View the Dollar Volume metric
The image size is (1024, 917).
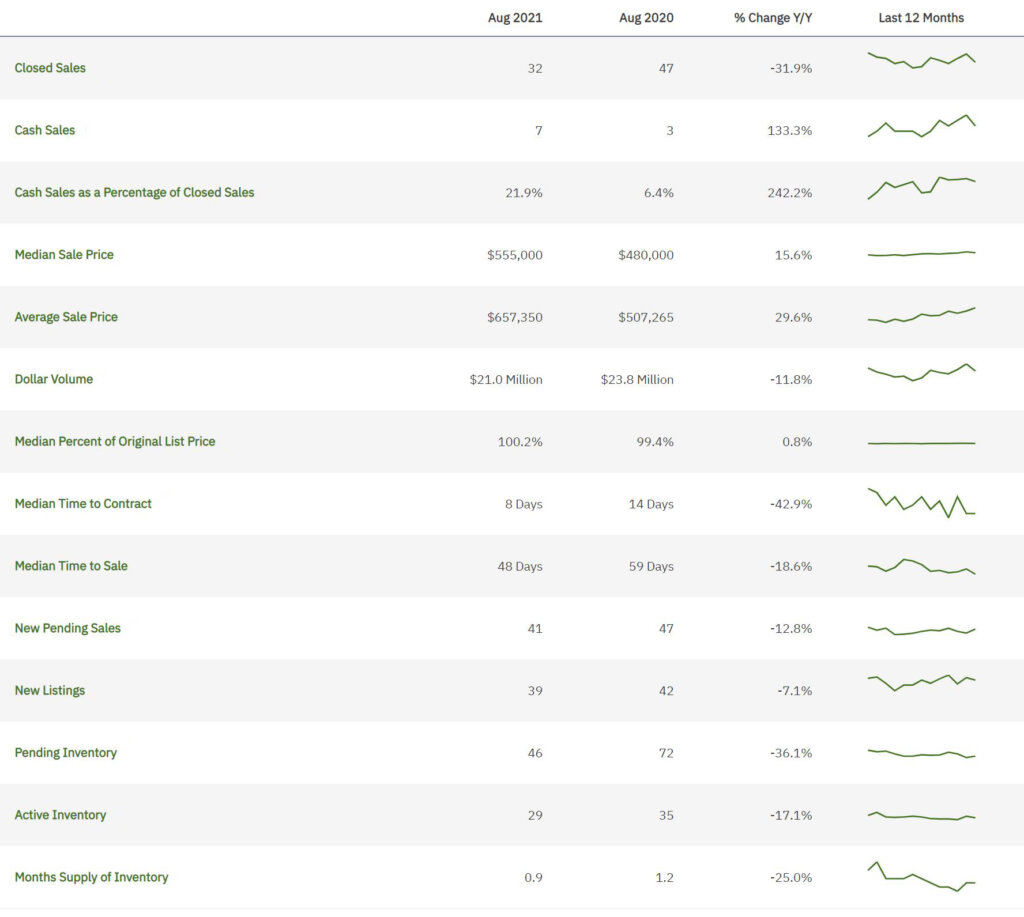(x=53, y=379)
